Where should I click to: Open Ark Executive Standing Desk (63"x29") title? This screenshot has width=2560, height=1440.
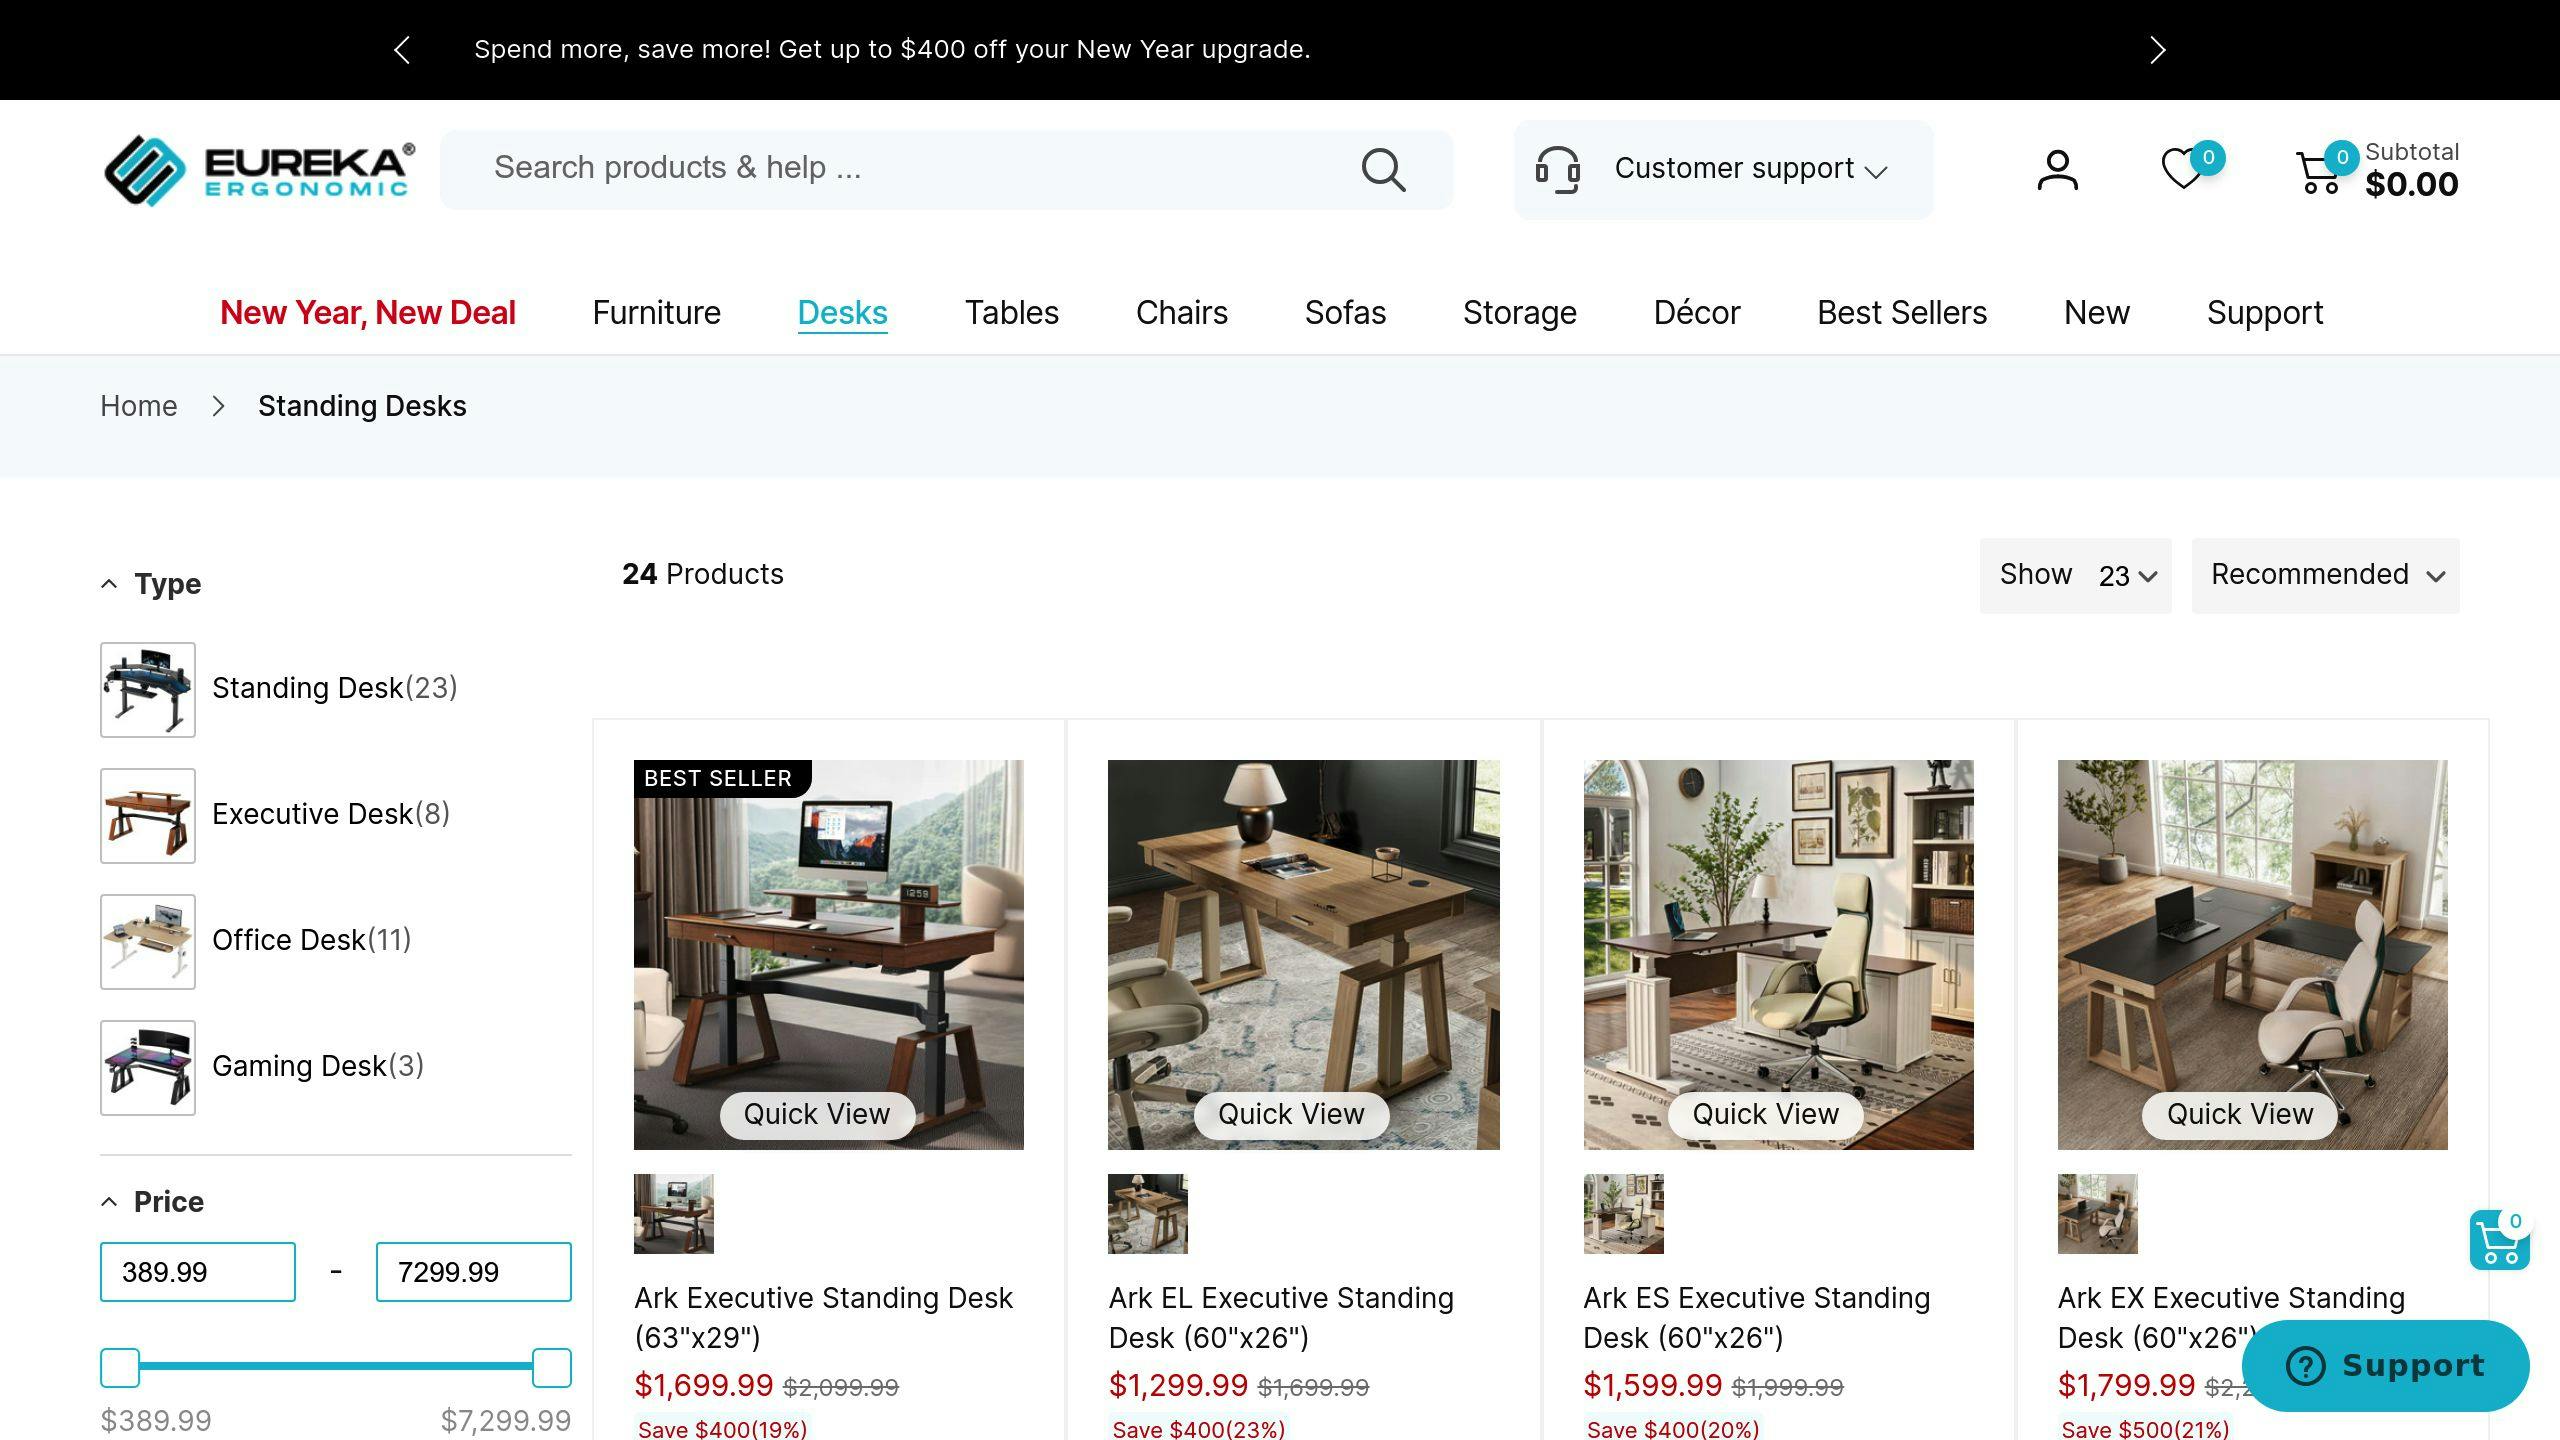824,1318
